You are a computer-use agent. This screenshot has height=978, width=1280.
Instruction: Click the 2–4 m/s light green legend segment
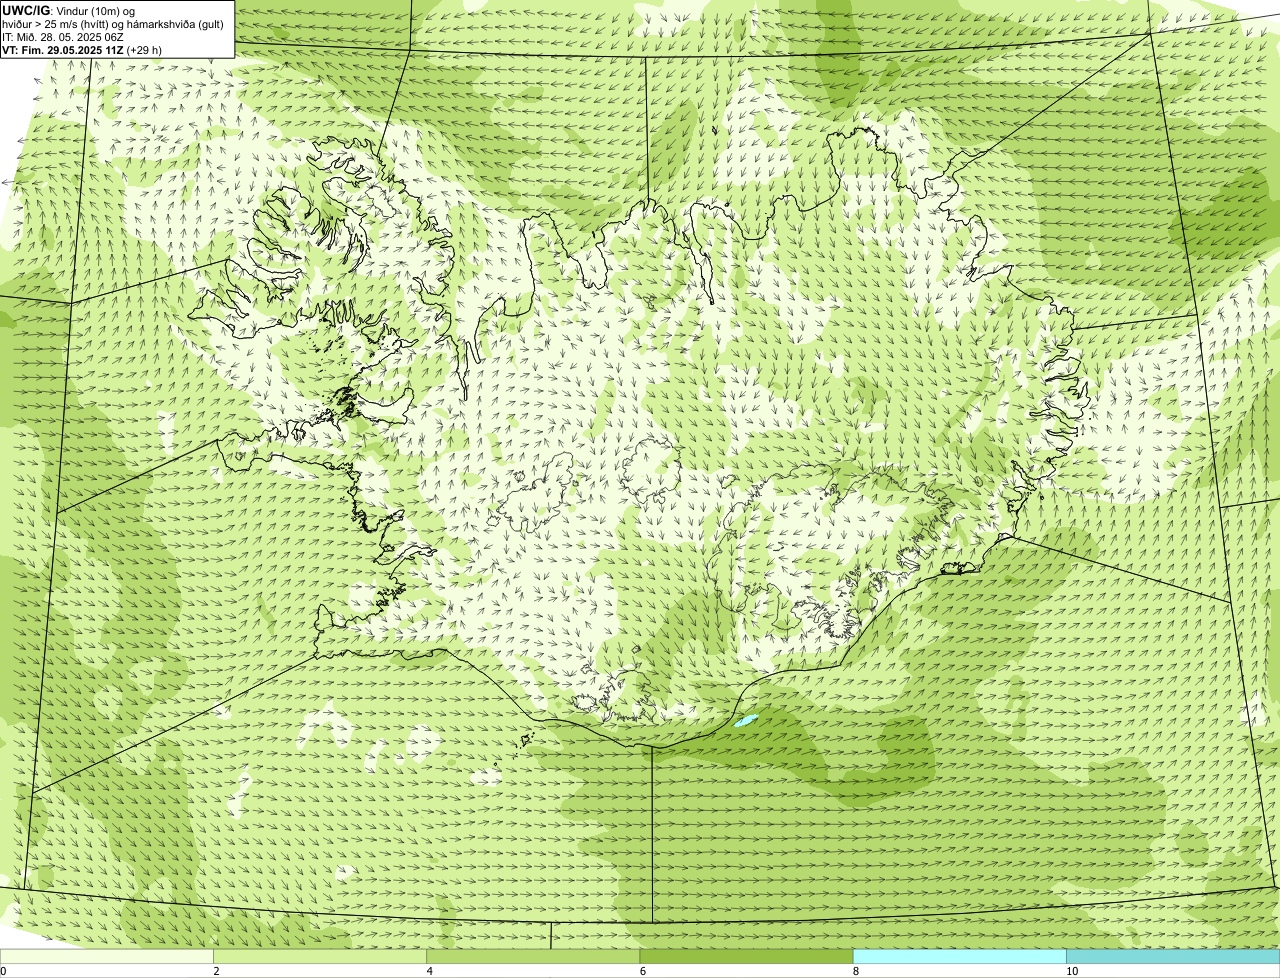[320, 957]
